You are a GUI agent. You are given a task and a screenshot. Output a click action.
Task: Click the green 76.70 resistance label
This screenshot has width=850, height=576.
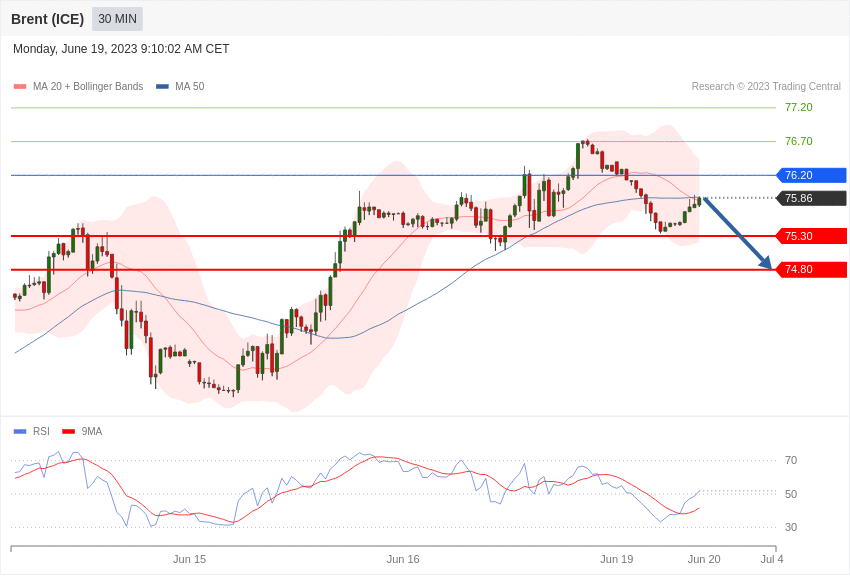pos(799,141)
